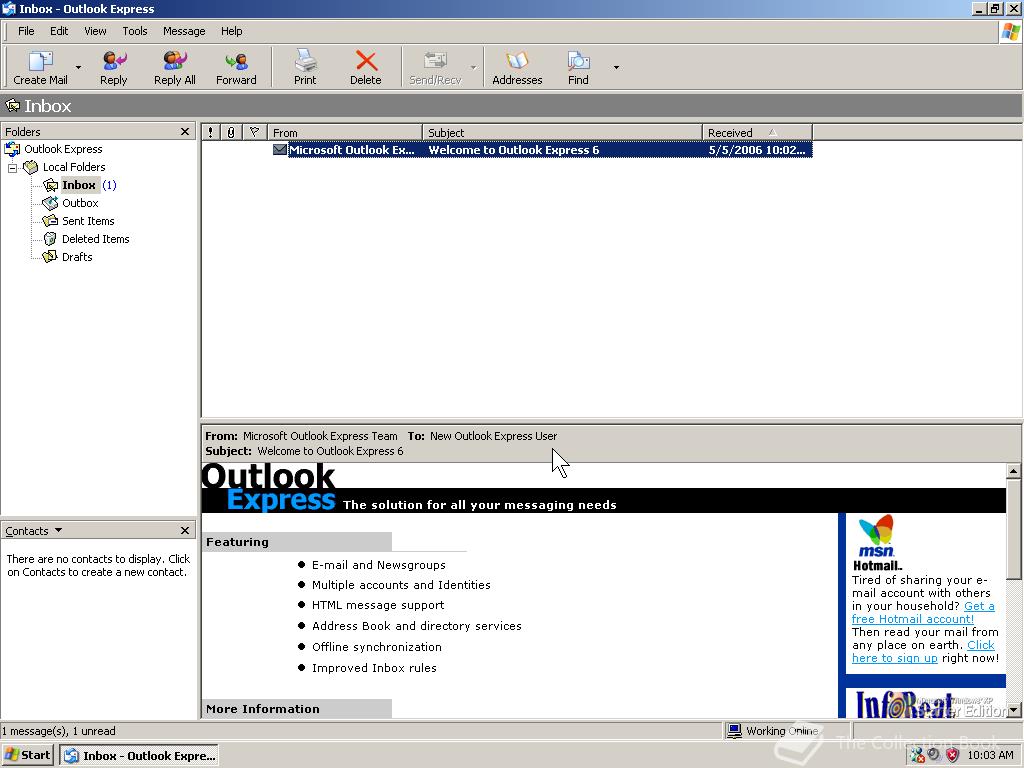The image size is (1024, 768).
Task: Sort by the Priority exclamation column
Action: point(210,133)
